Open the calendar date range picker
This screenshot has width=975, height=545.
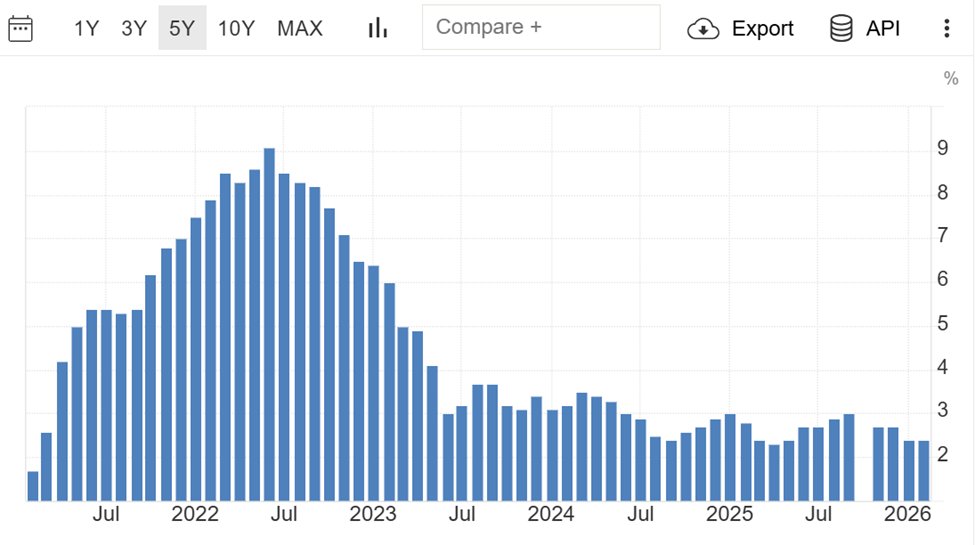(x=21, y=29)
